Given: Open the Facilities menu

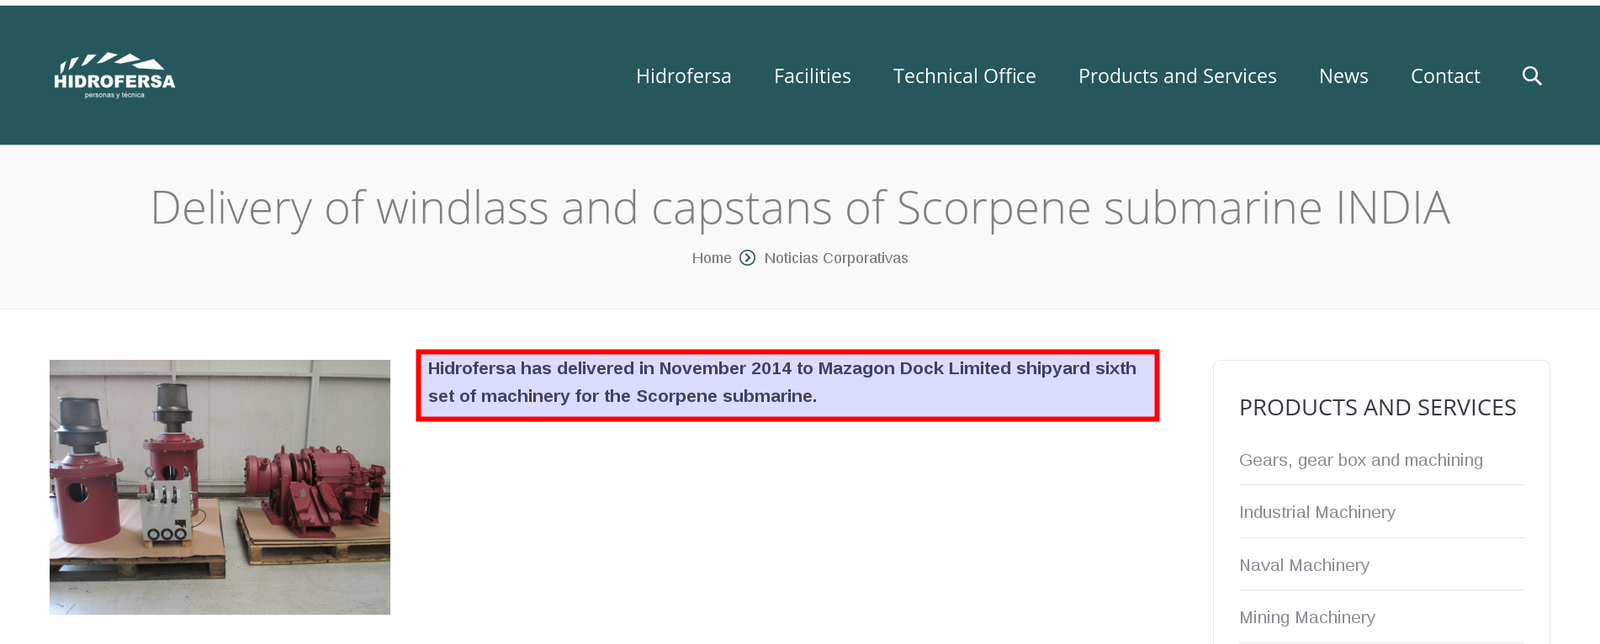Looking at the screenshot, I should pos(812,76).
